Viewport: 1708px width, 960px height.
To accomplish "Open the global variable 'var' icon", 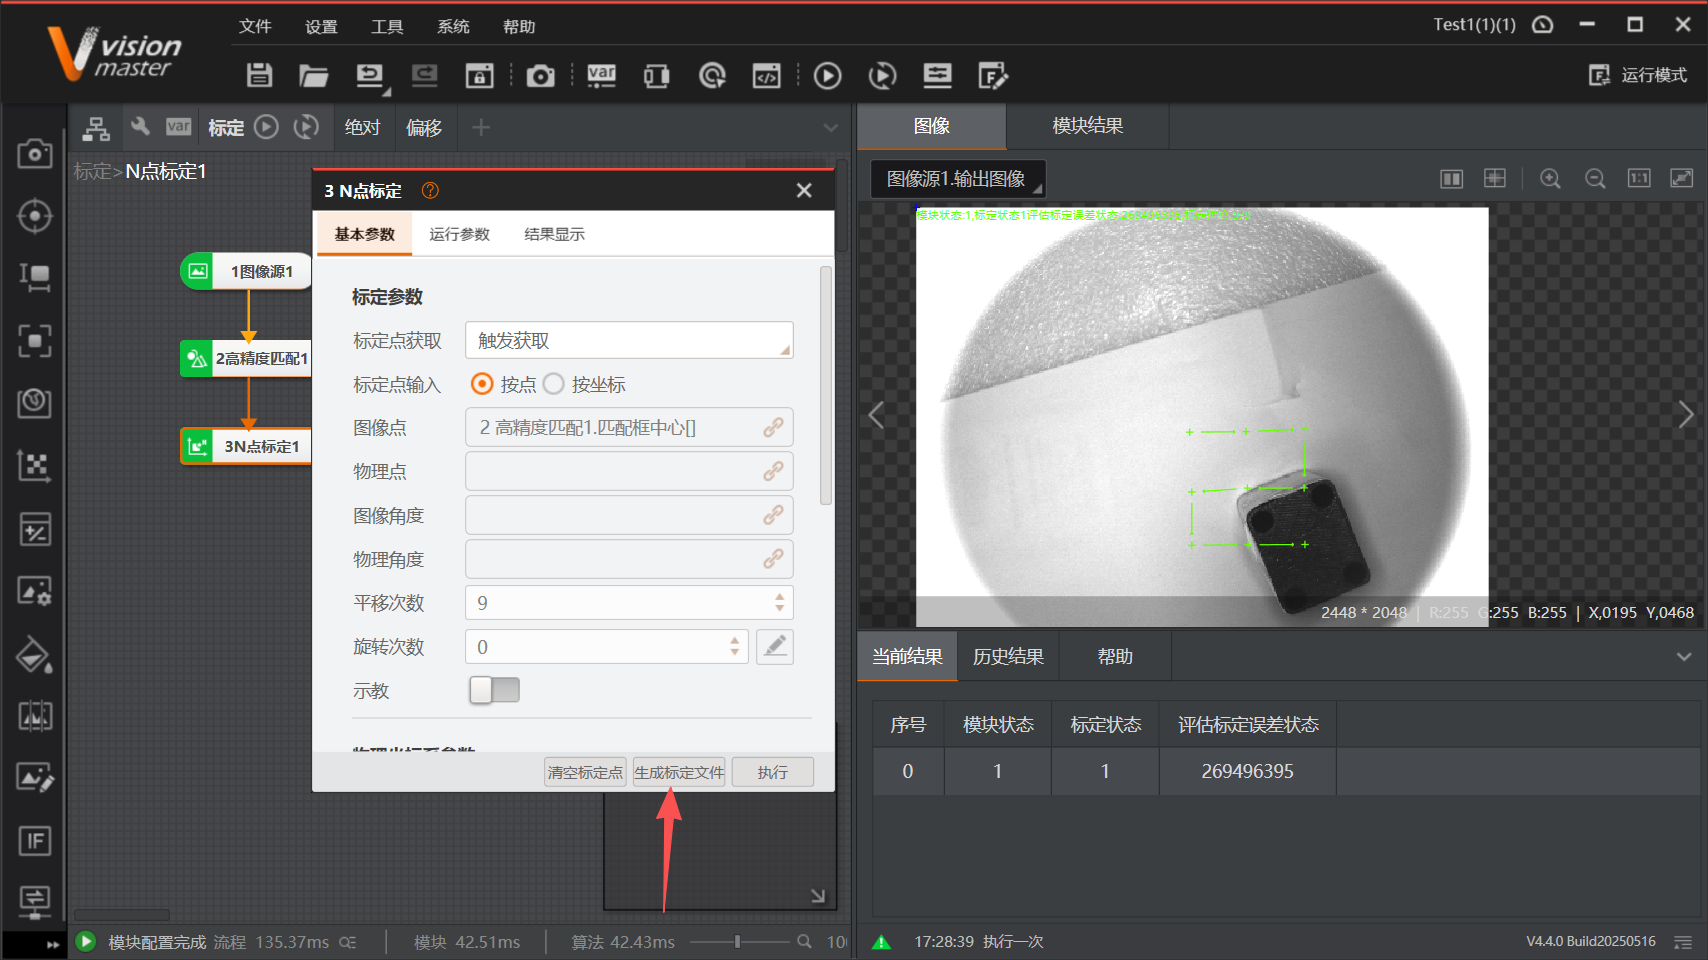I will [601, 75].
